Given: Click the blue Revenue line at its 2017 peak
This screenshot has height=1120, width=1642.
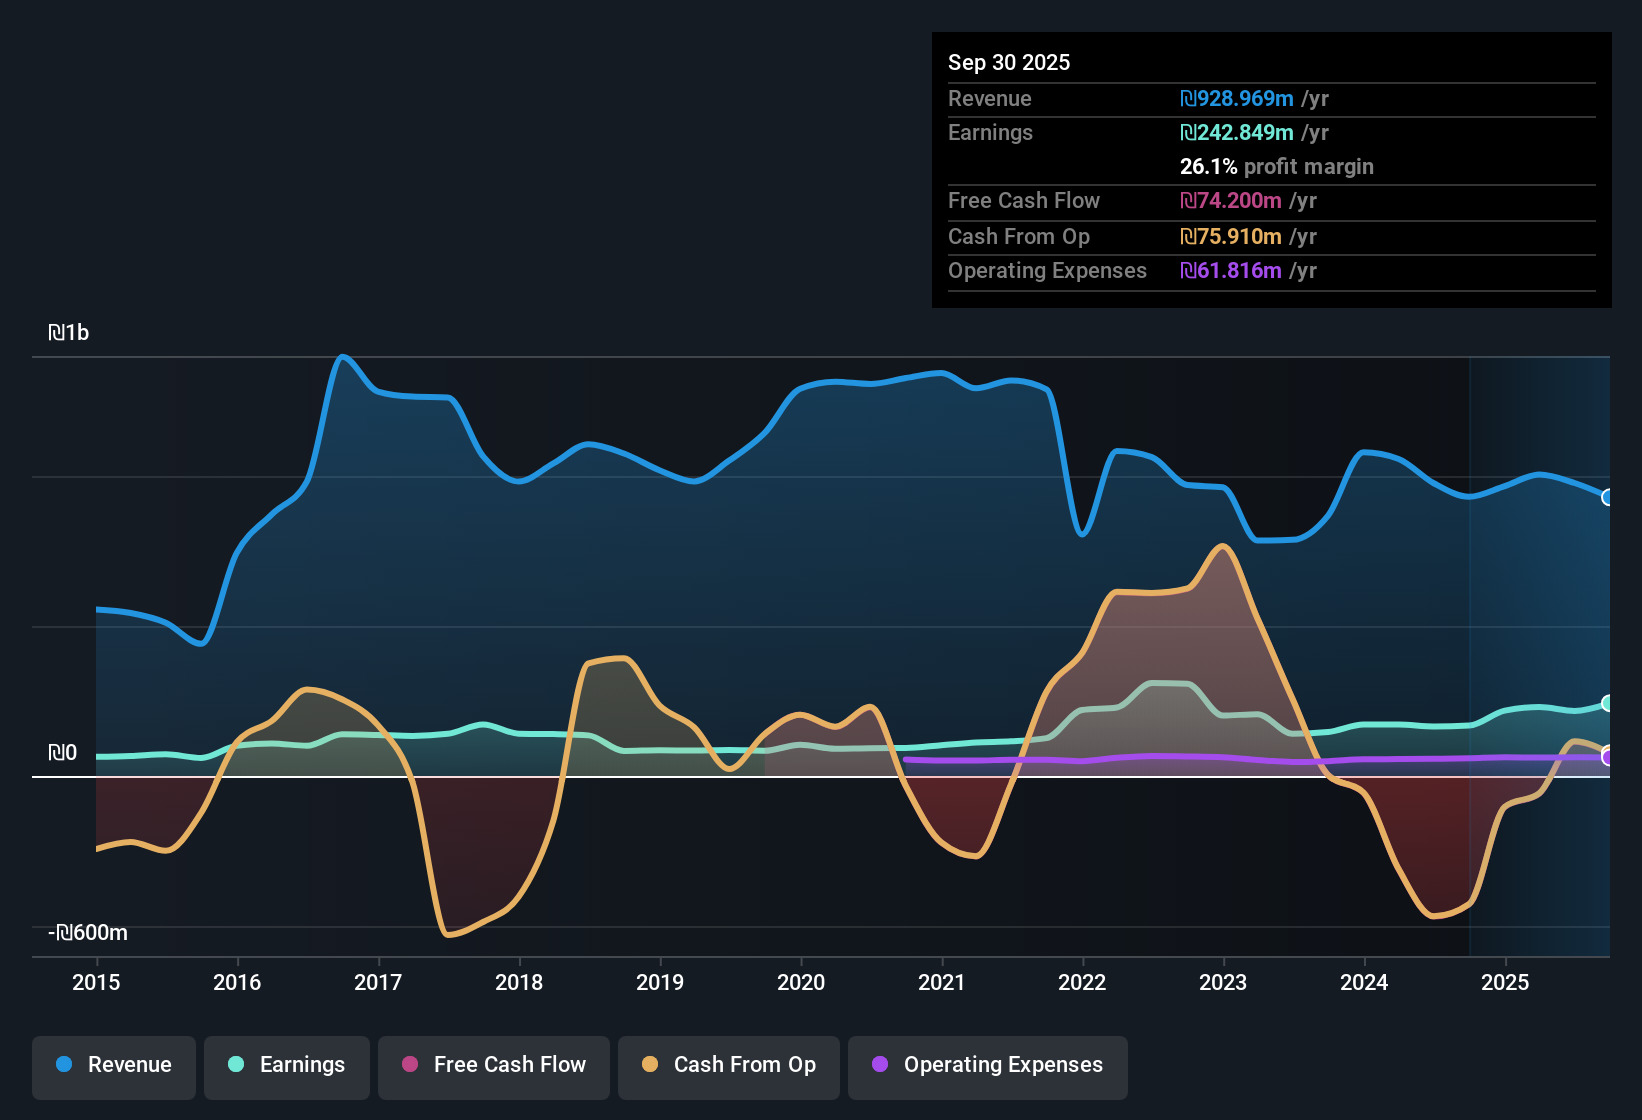Looking at the screenshot, I should (342, 357).
